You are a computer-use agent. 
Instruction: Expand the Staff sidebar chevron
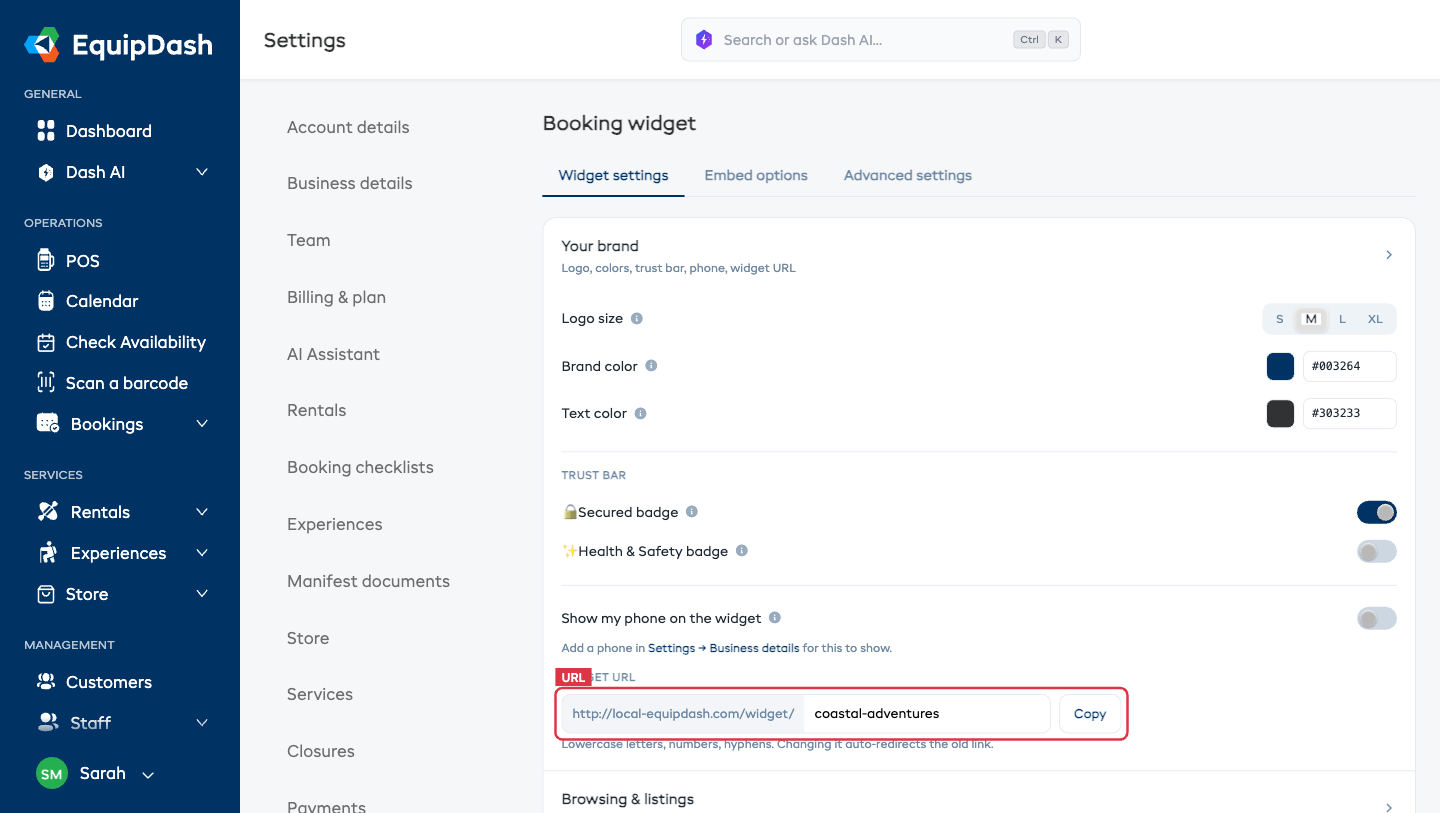(x=202, y=722)
